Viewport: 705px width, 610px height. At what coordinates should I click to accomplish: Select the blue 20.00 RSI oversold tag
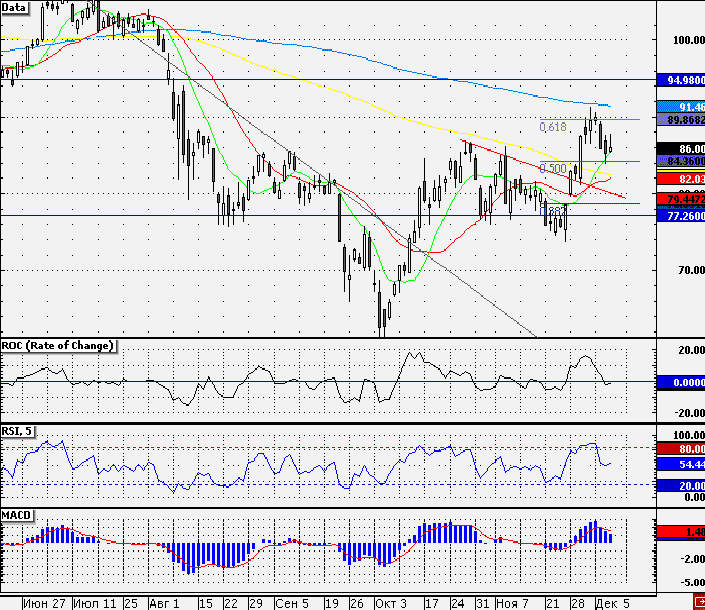(x=681, y=485)
